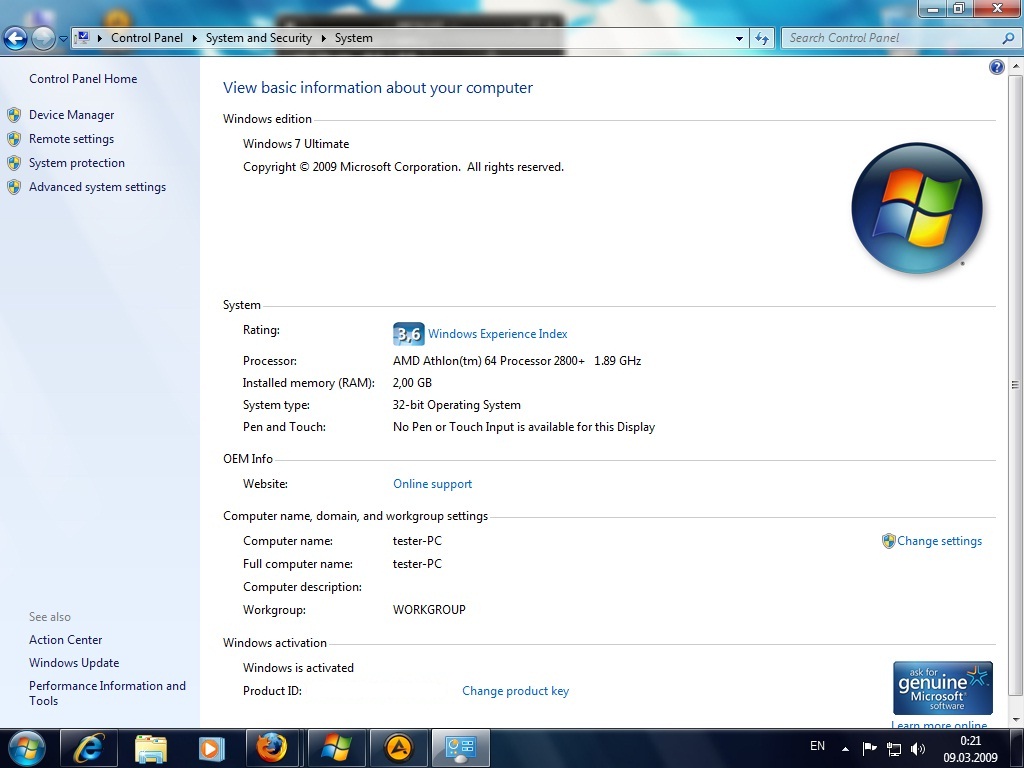
Task: Click the 32-bit Operating System text
Action: (456, 405)
